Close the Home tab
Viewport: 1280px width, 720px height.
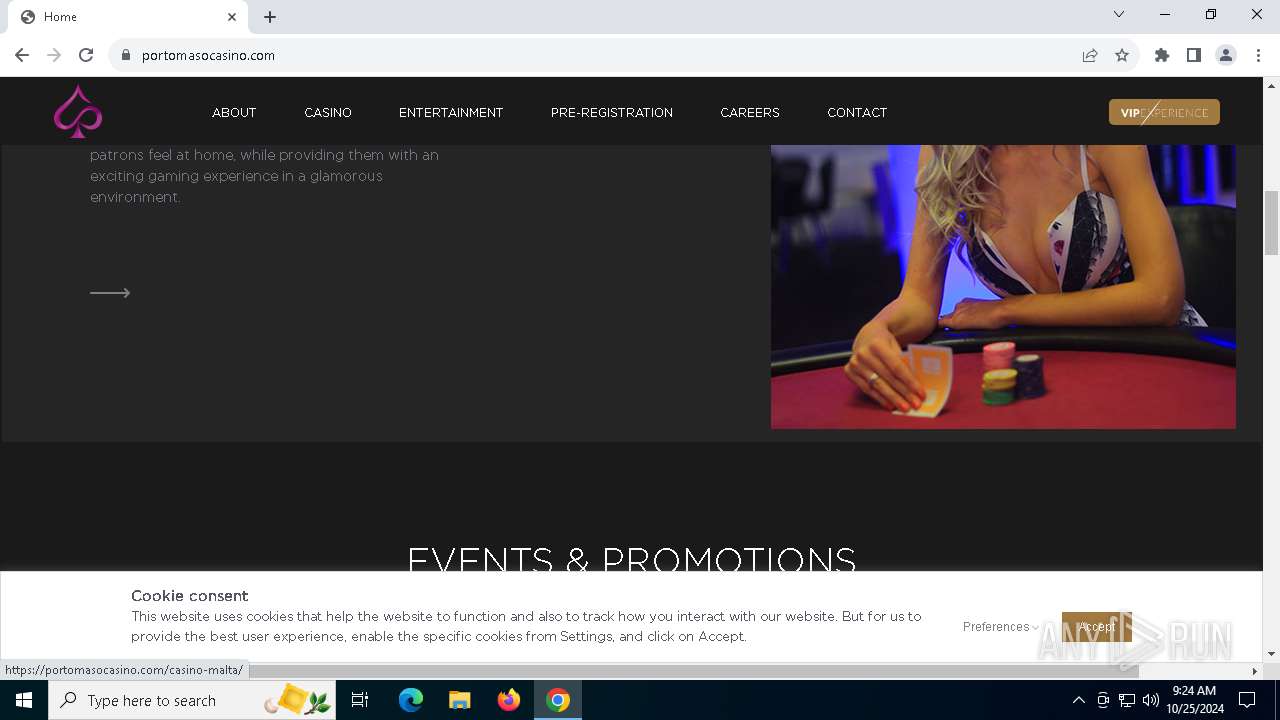232,17
